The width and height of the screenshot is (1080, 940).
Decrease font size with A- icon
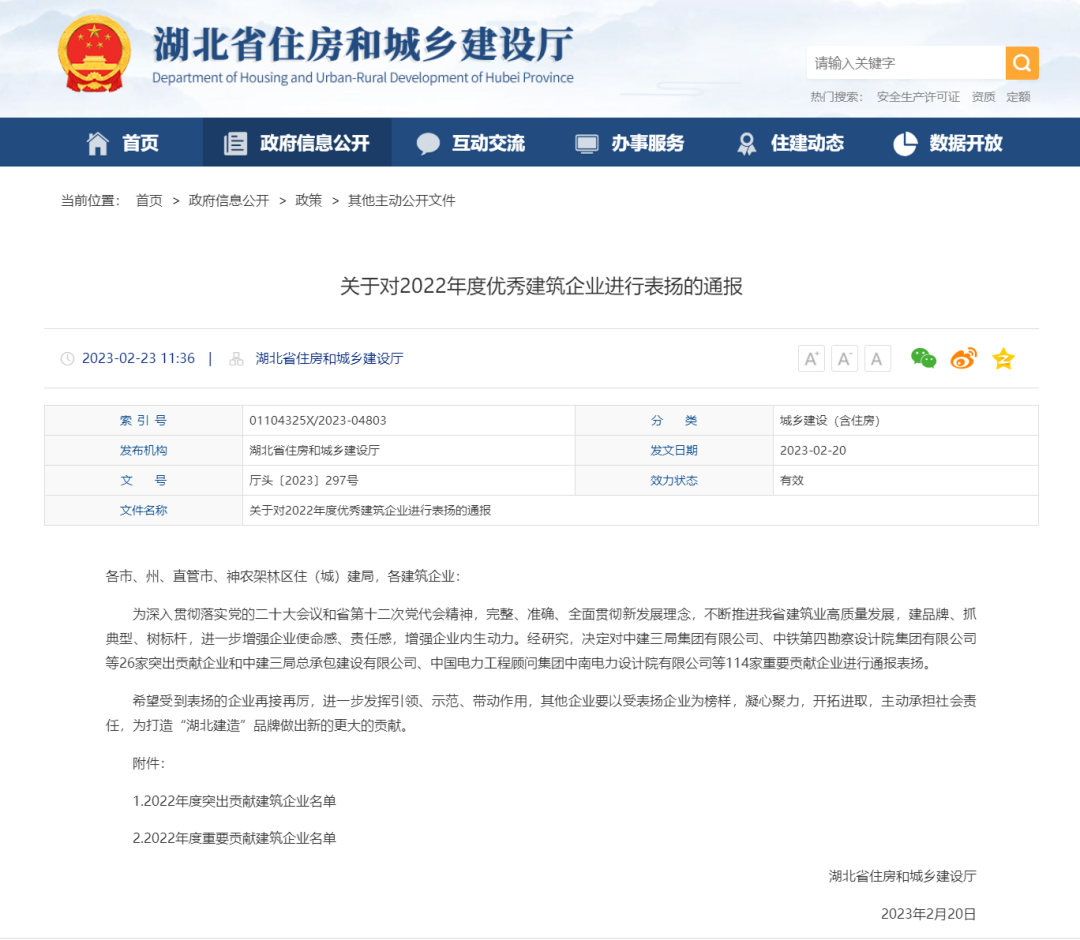844,359
